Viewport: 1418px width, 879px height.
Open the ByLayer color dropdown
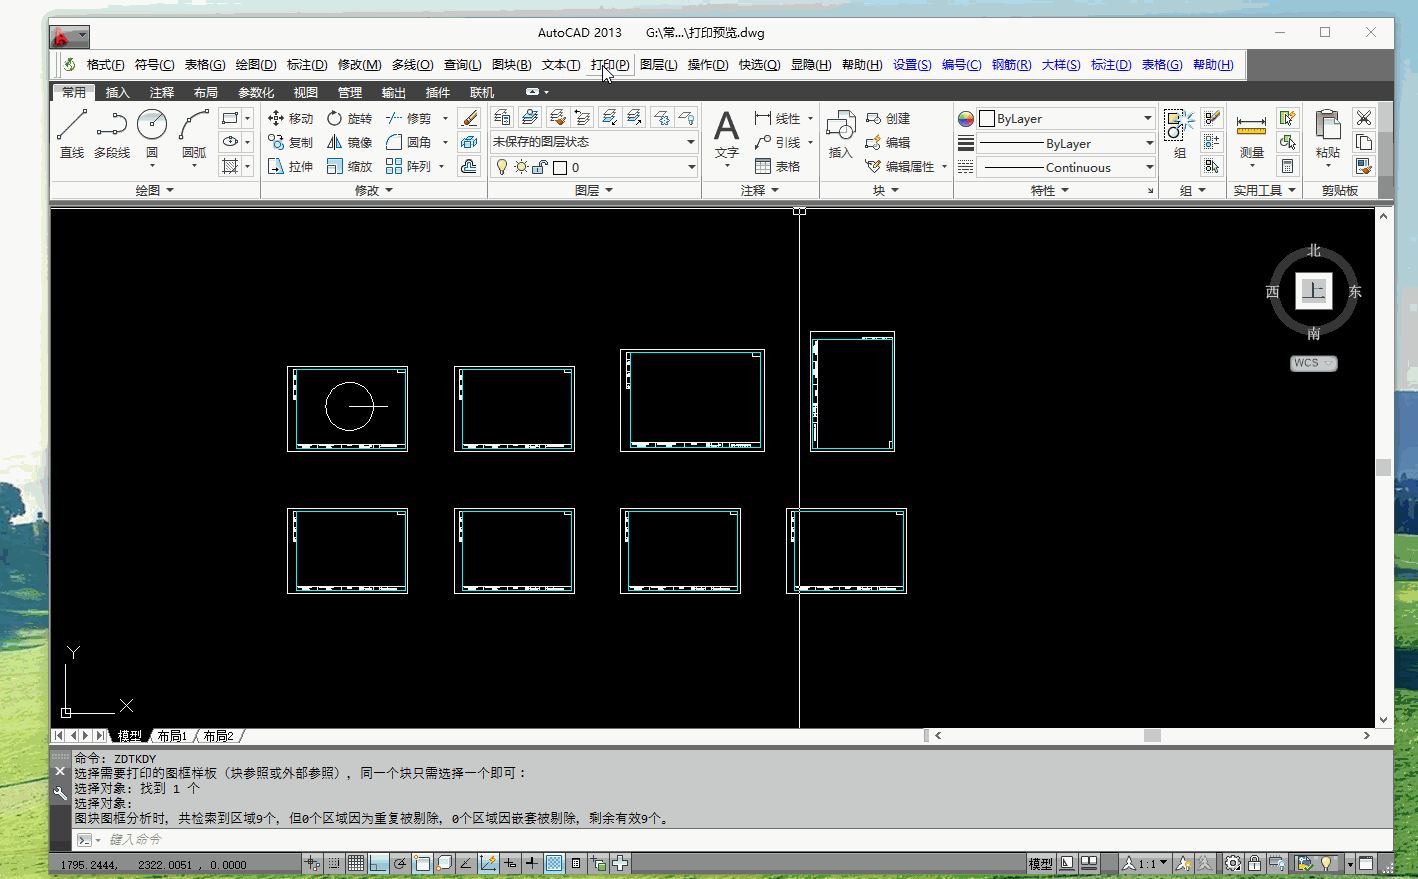click(x=1066, y=118)
